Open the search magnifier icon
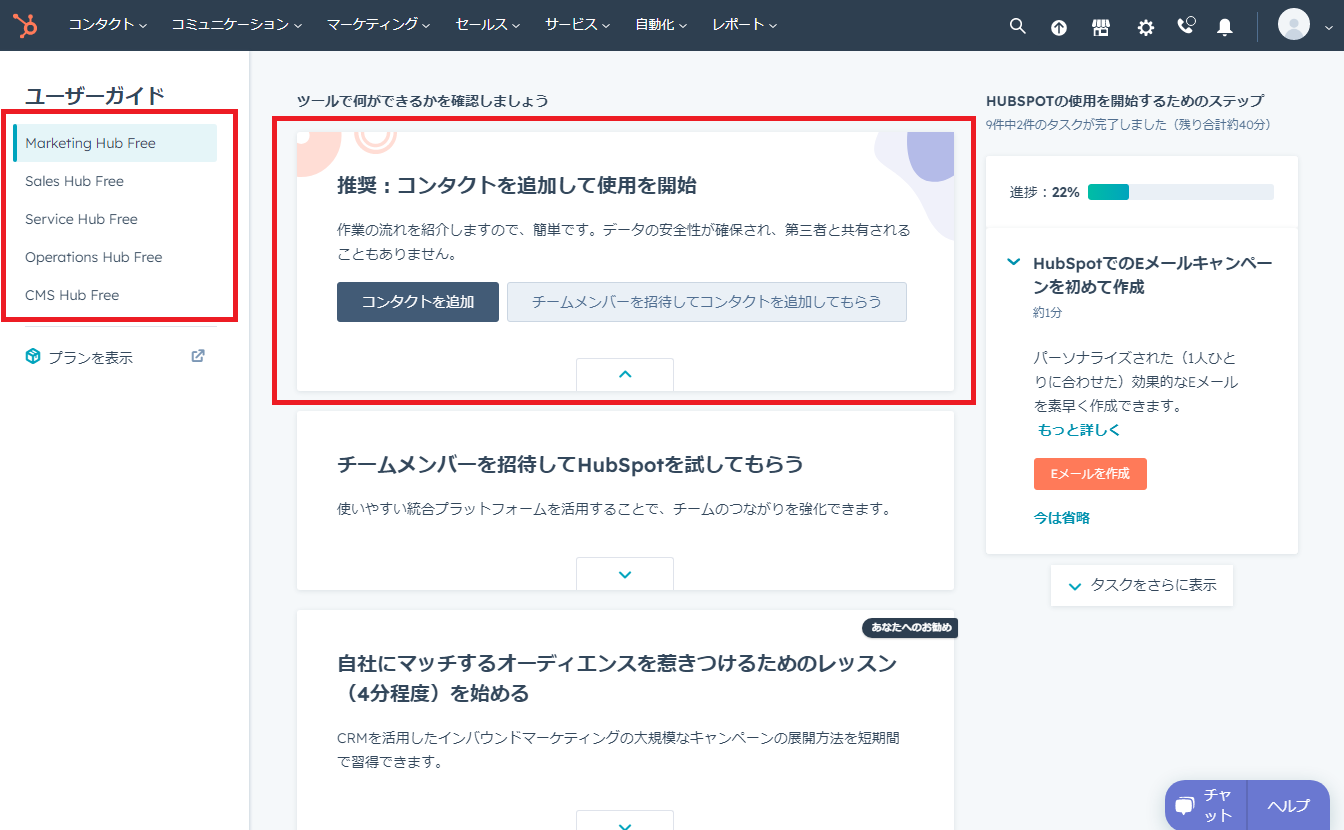Screen dimensions: 1344x830 click(x=1017, y=26)
